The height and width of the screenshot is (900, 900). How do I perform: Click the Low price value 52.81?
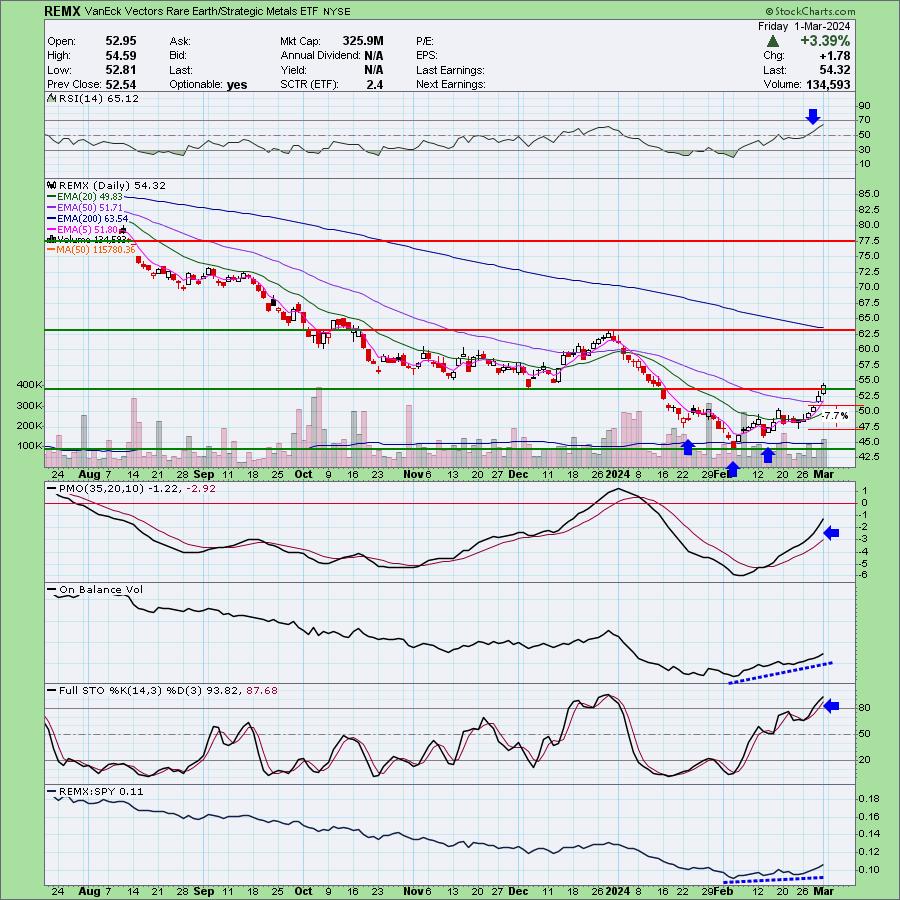[x=121, y=70]
